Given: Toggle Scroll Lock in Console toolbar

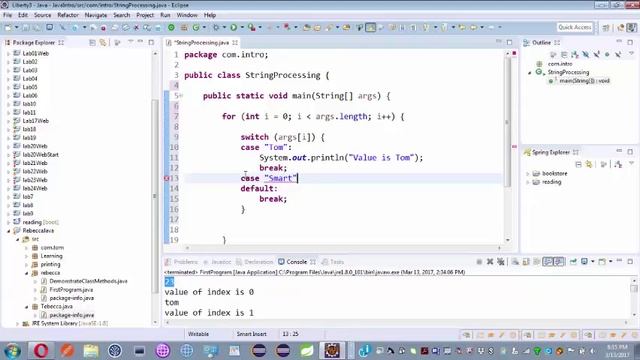Looking at the screenshot, I should coord(526,262).
